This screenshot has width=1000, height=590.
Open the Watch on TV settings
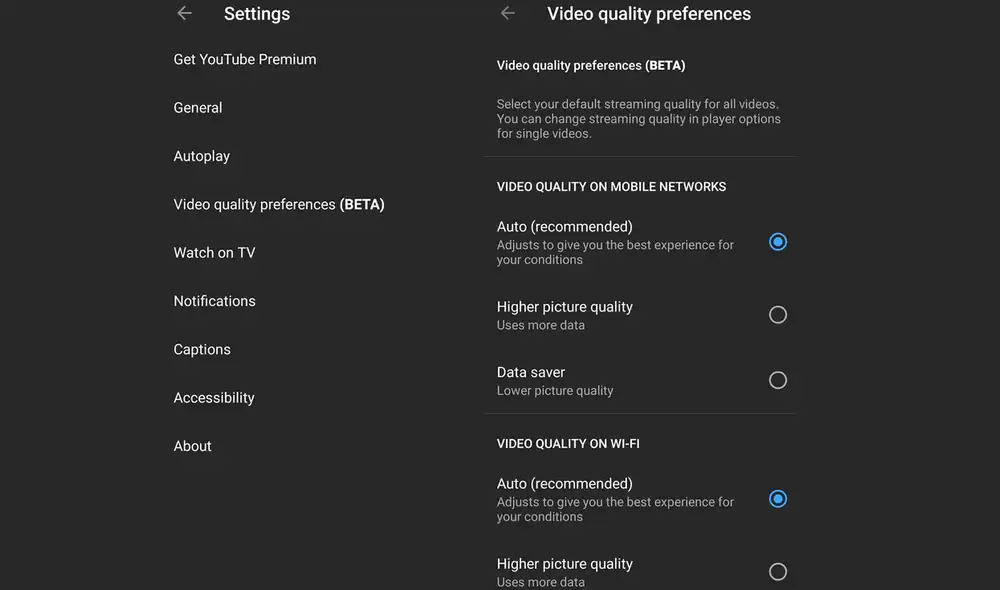(x=214, y=252)
